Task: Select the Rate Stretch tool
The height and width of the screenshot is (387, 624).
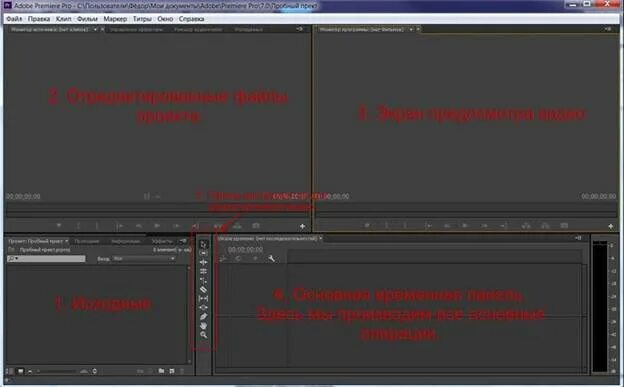Action: (x=203, y=281)
